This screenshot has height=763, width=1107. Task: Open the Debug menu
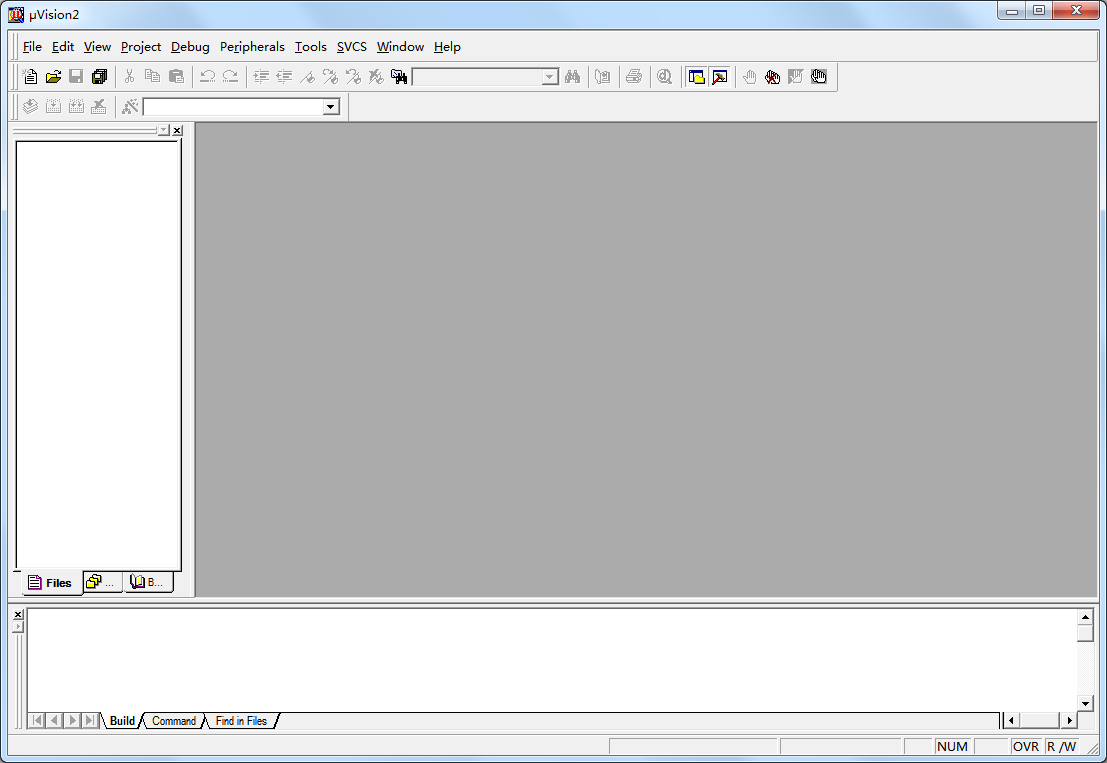[x=190, y=47]
